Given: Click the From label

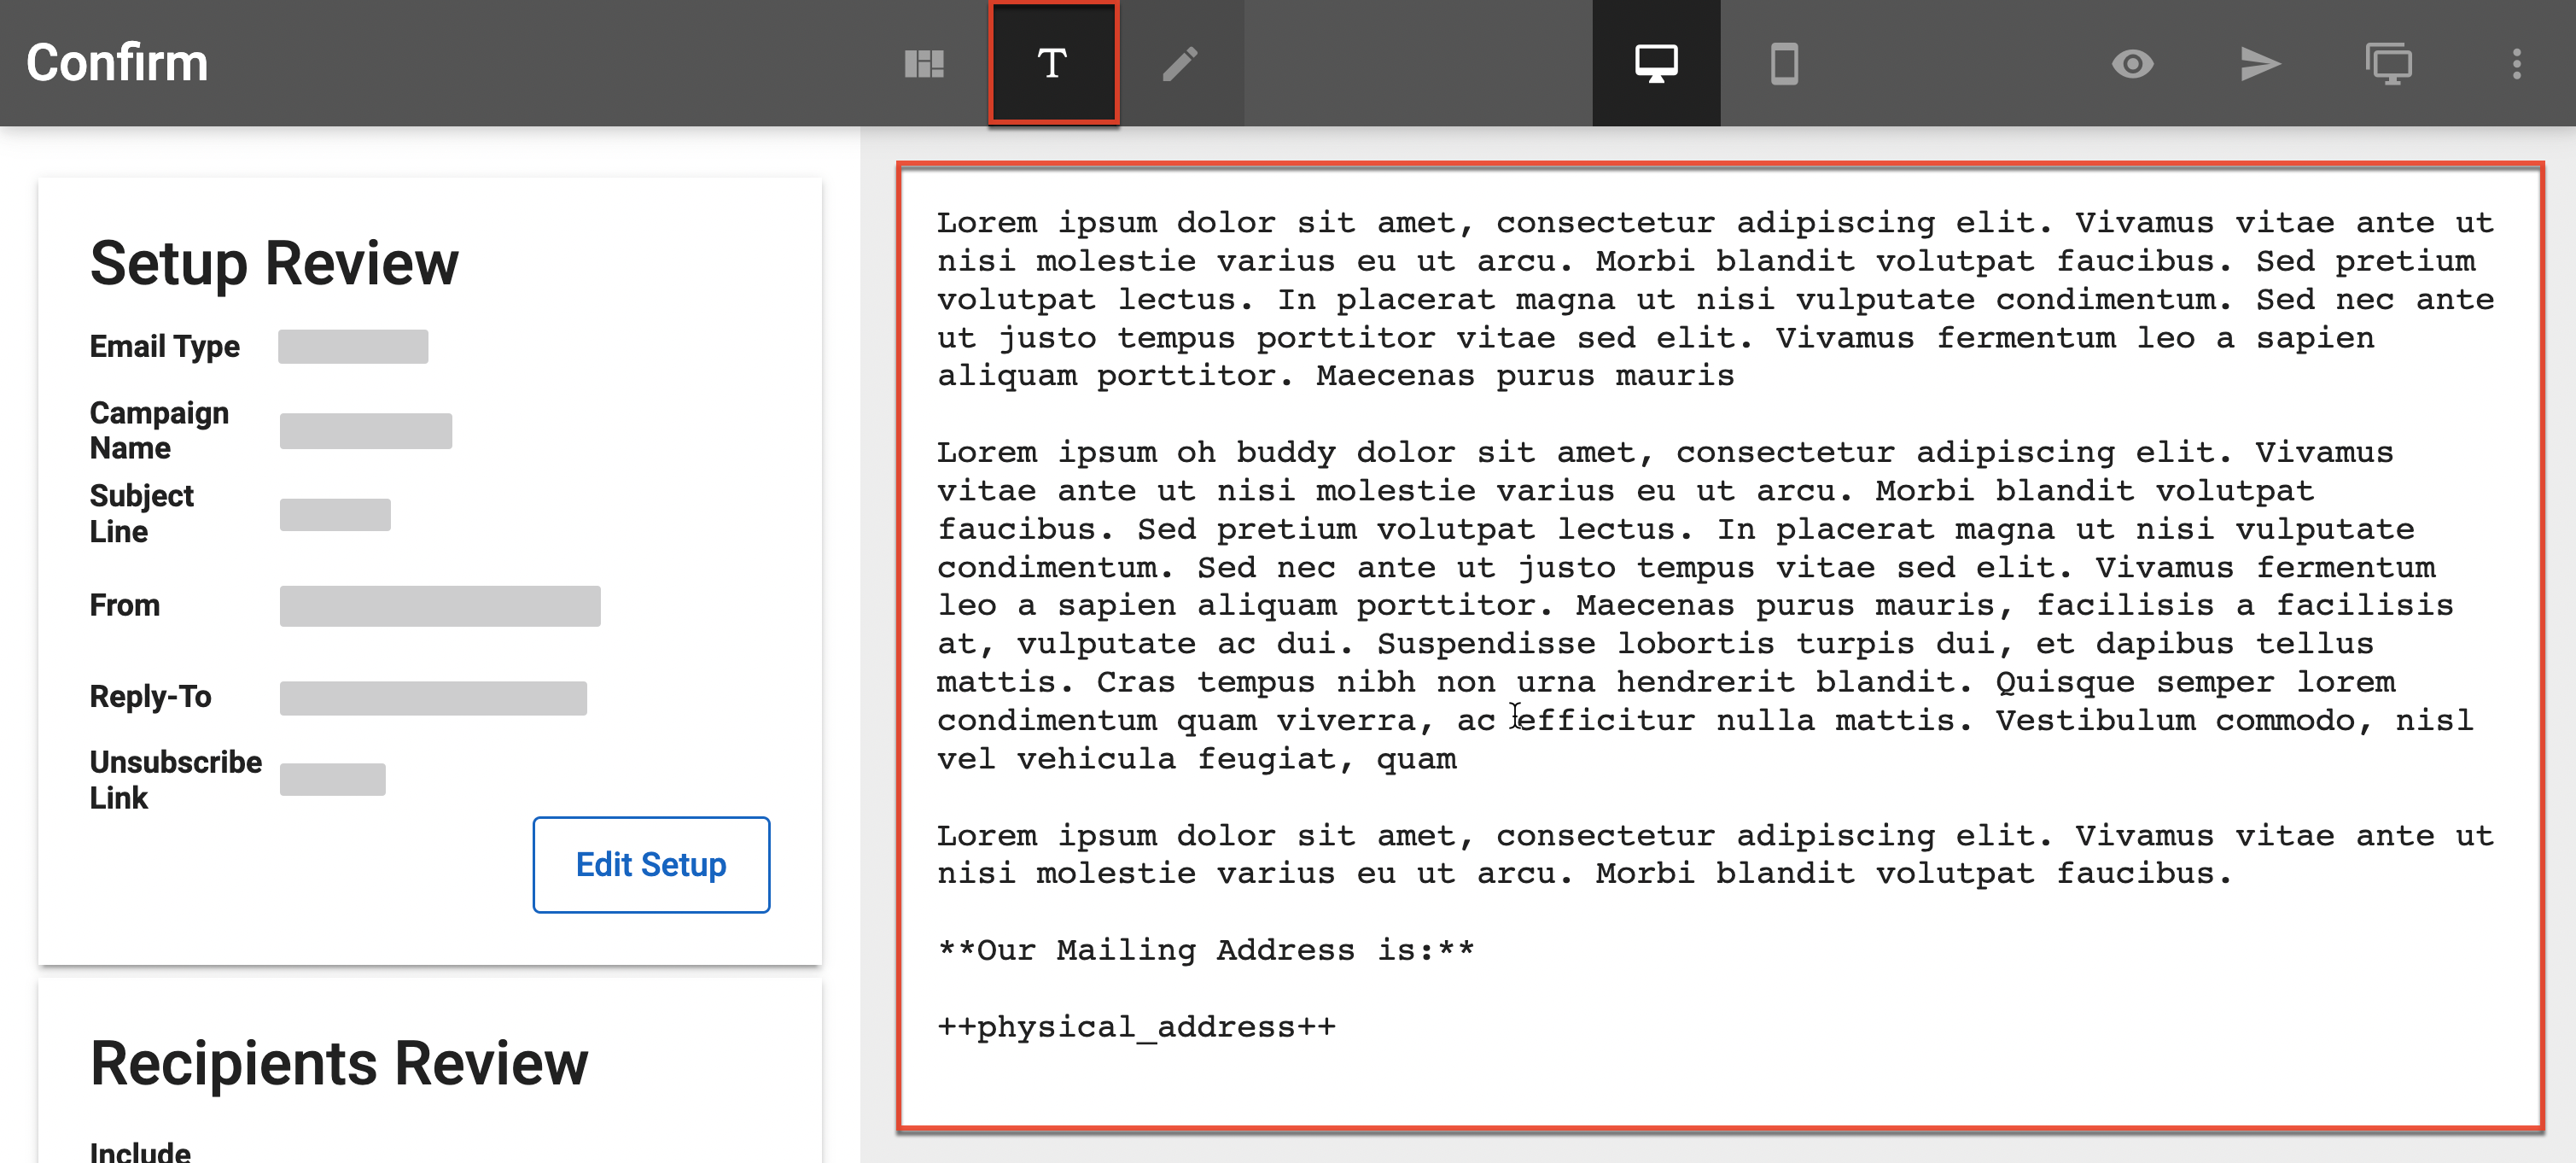Looking at the screenshot, I should [x=125, y=605].
